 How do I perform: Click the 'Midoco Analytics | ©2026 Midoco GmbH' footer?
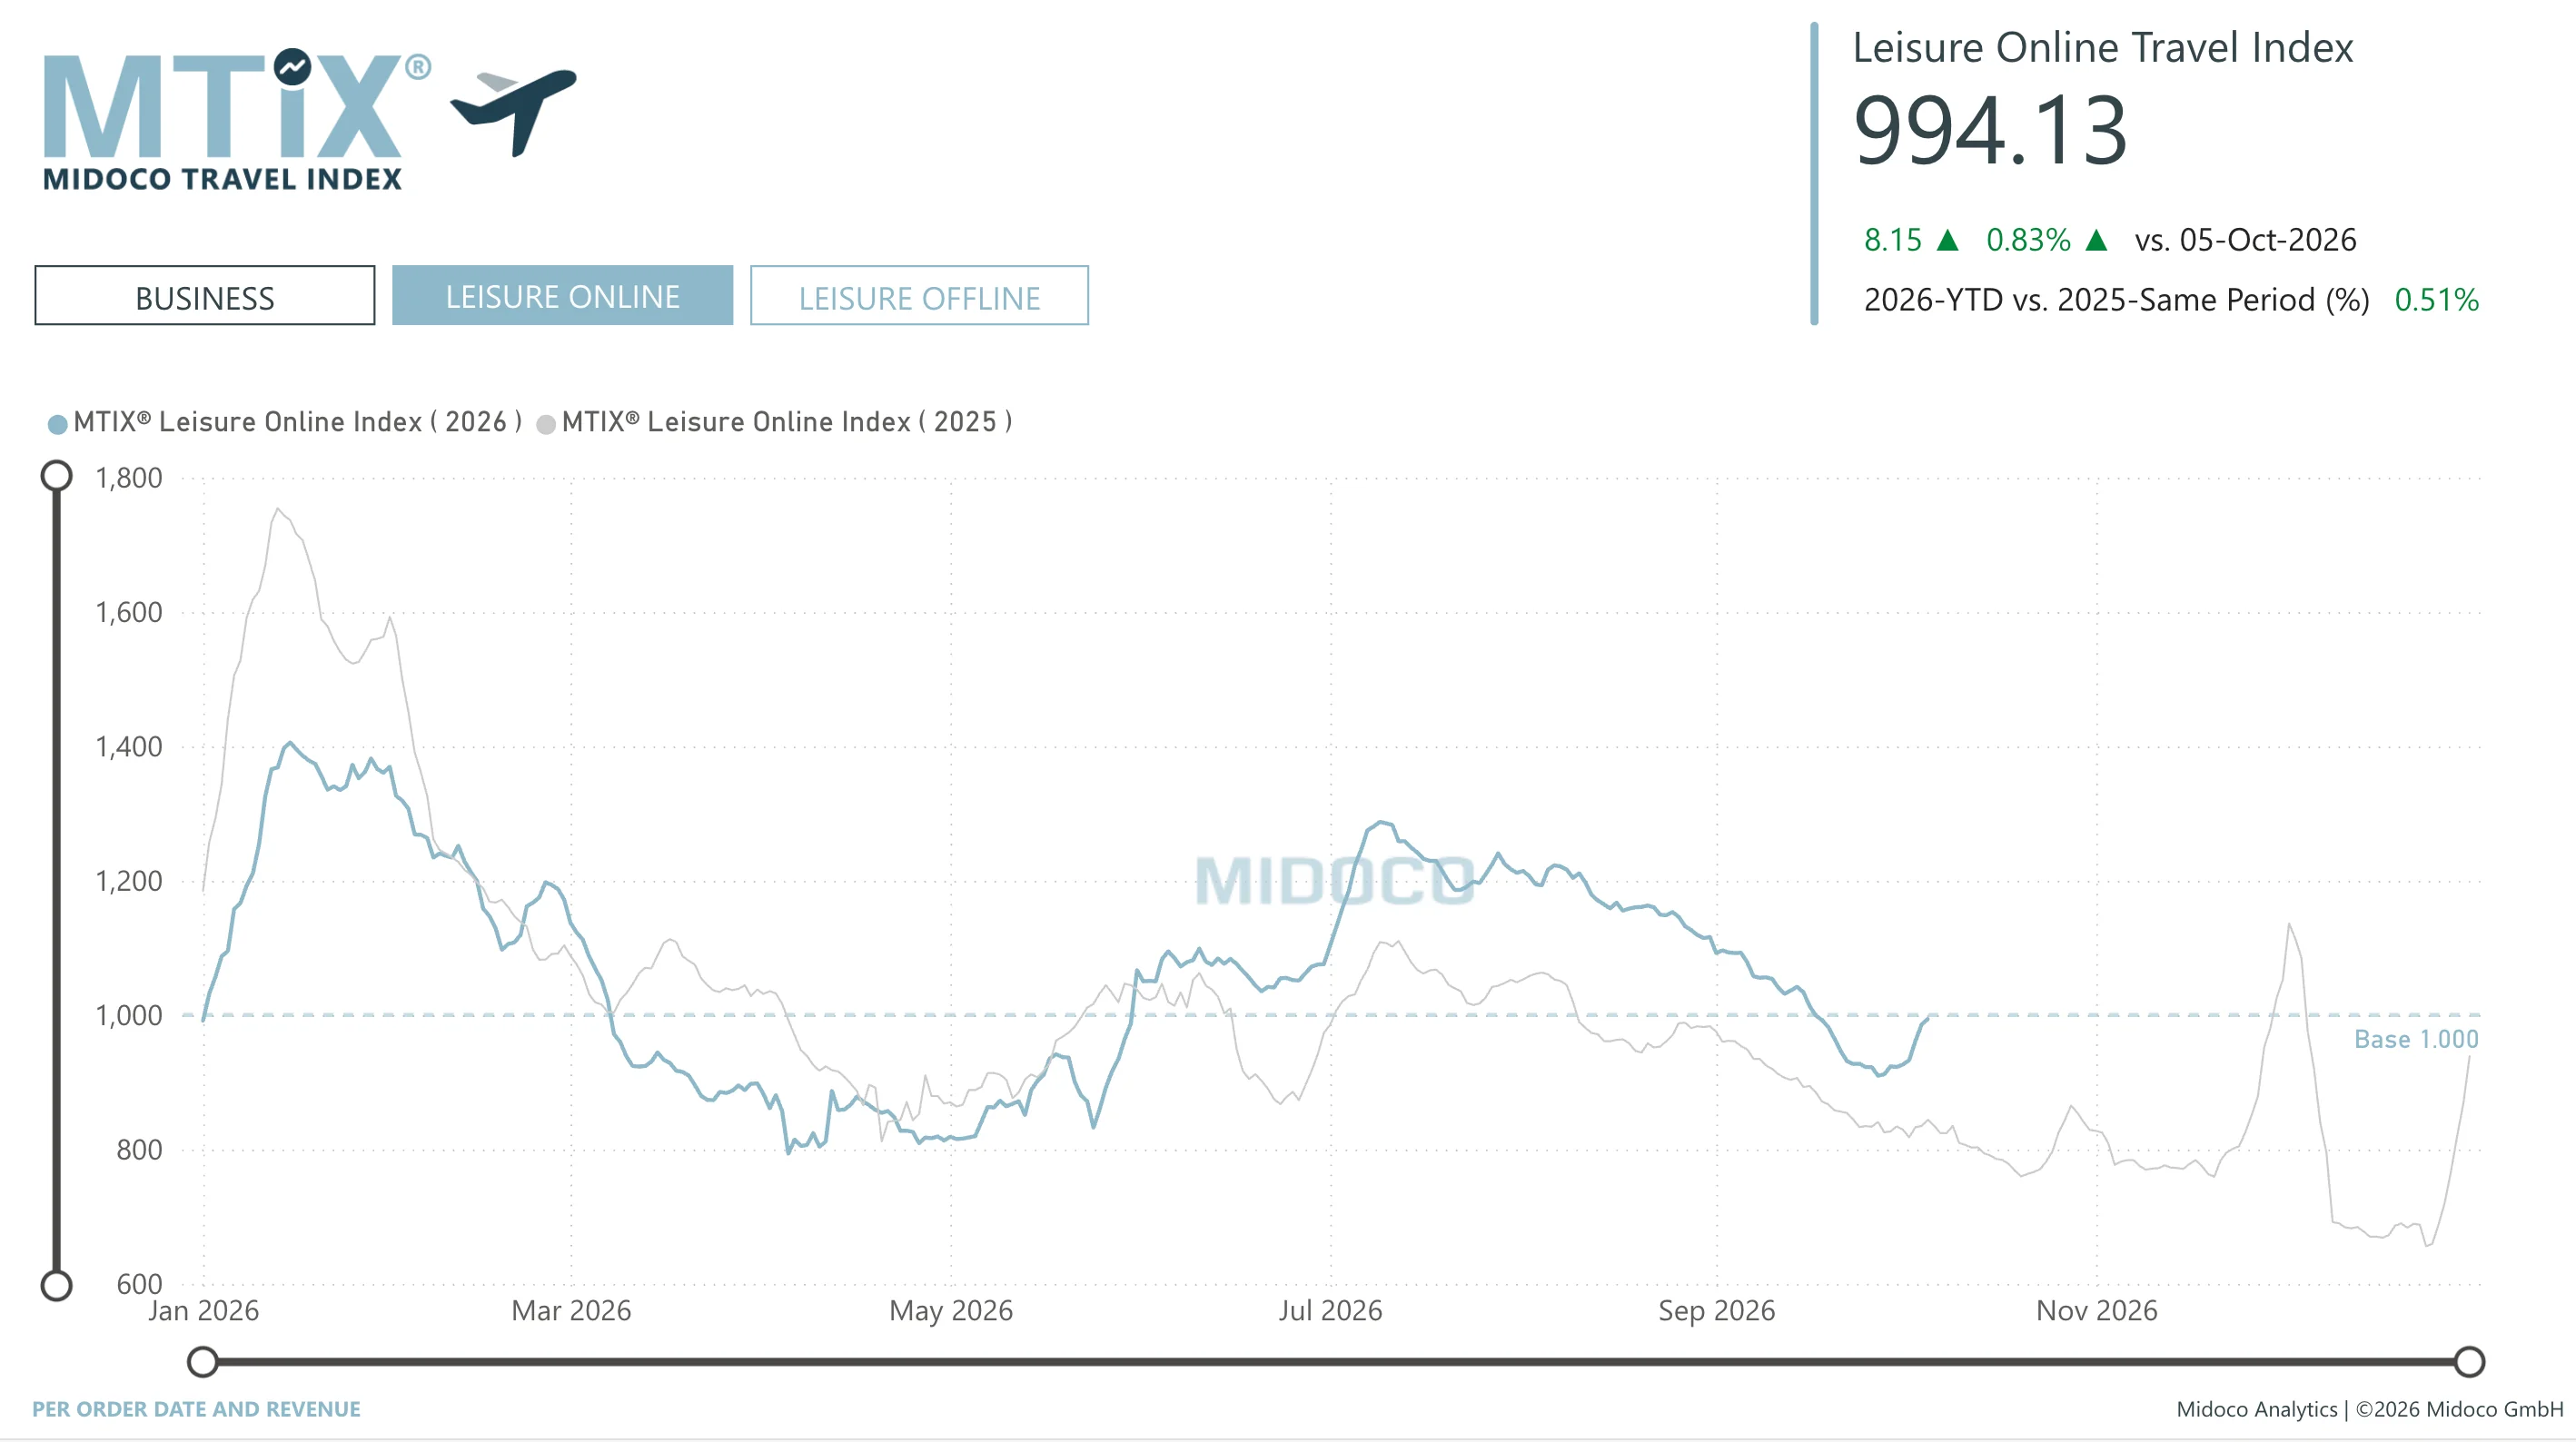coord(2369,1409)
